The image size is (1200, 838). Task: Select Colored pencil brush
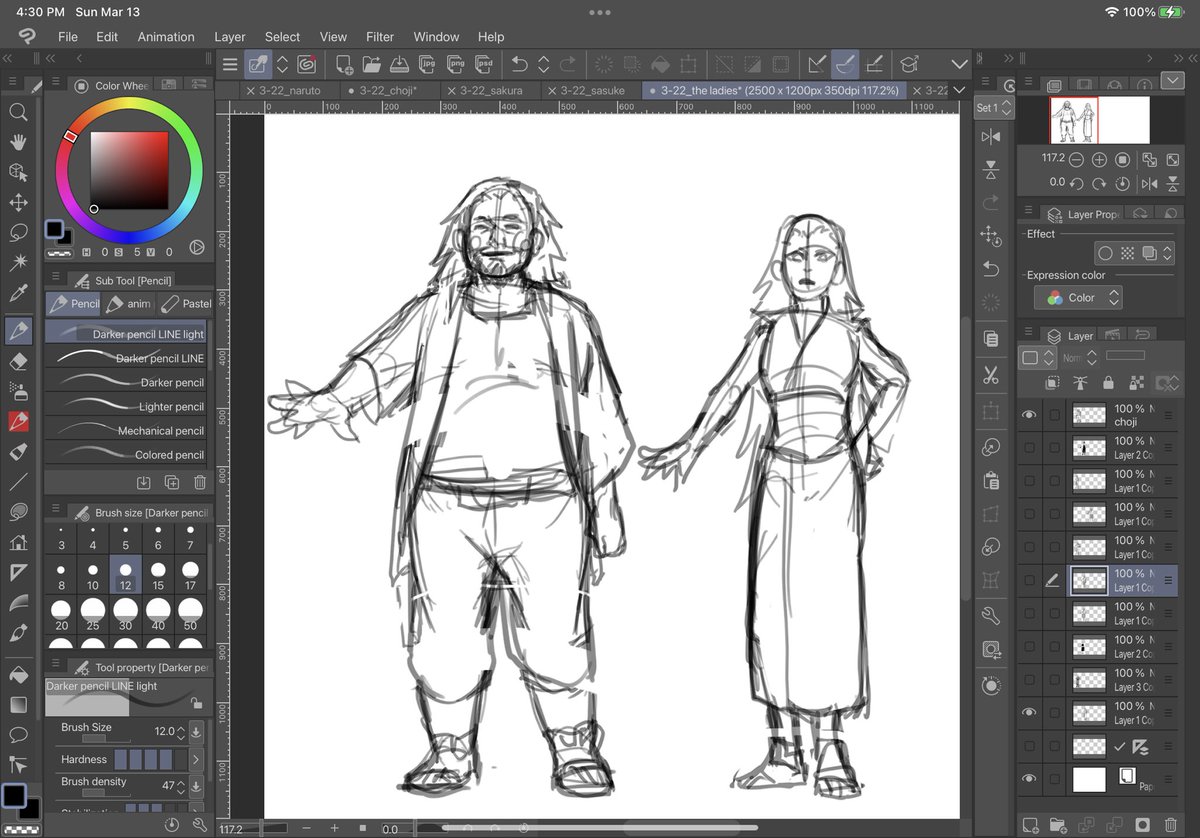pos(126,455)
